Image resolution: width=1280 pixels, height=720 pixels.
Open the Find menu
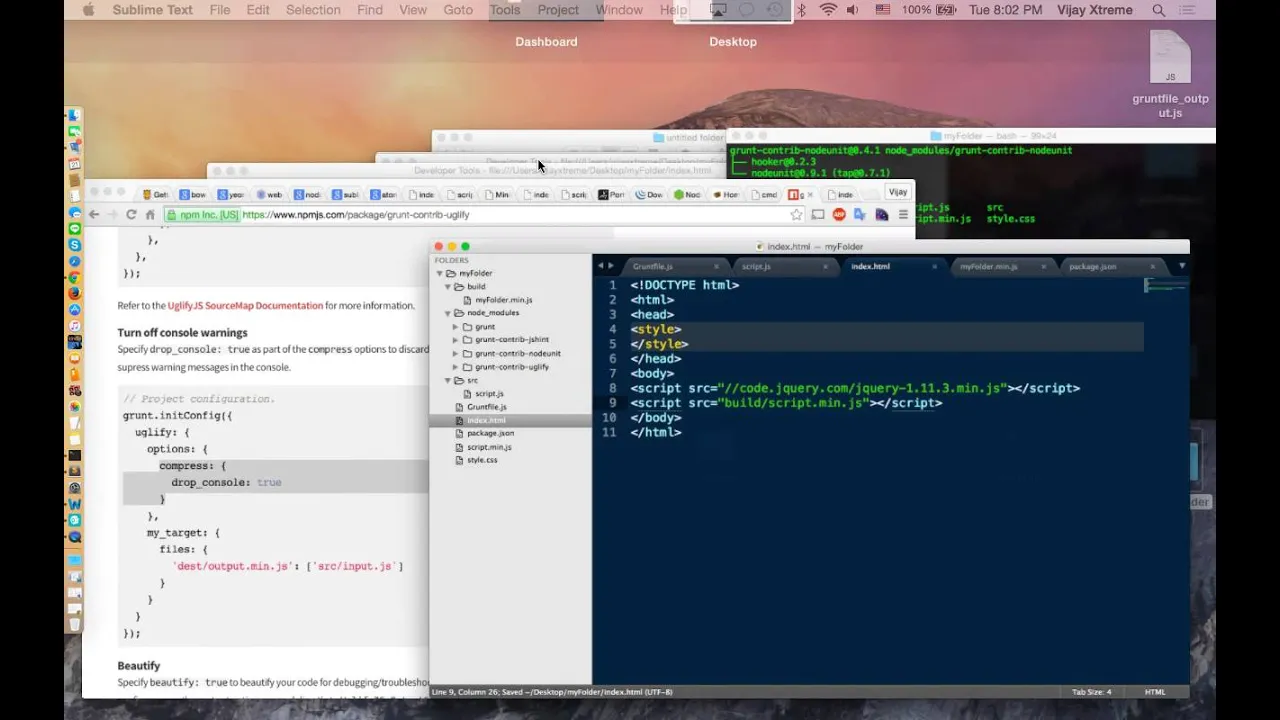click(370, 10)
